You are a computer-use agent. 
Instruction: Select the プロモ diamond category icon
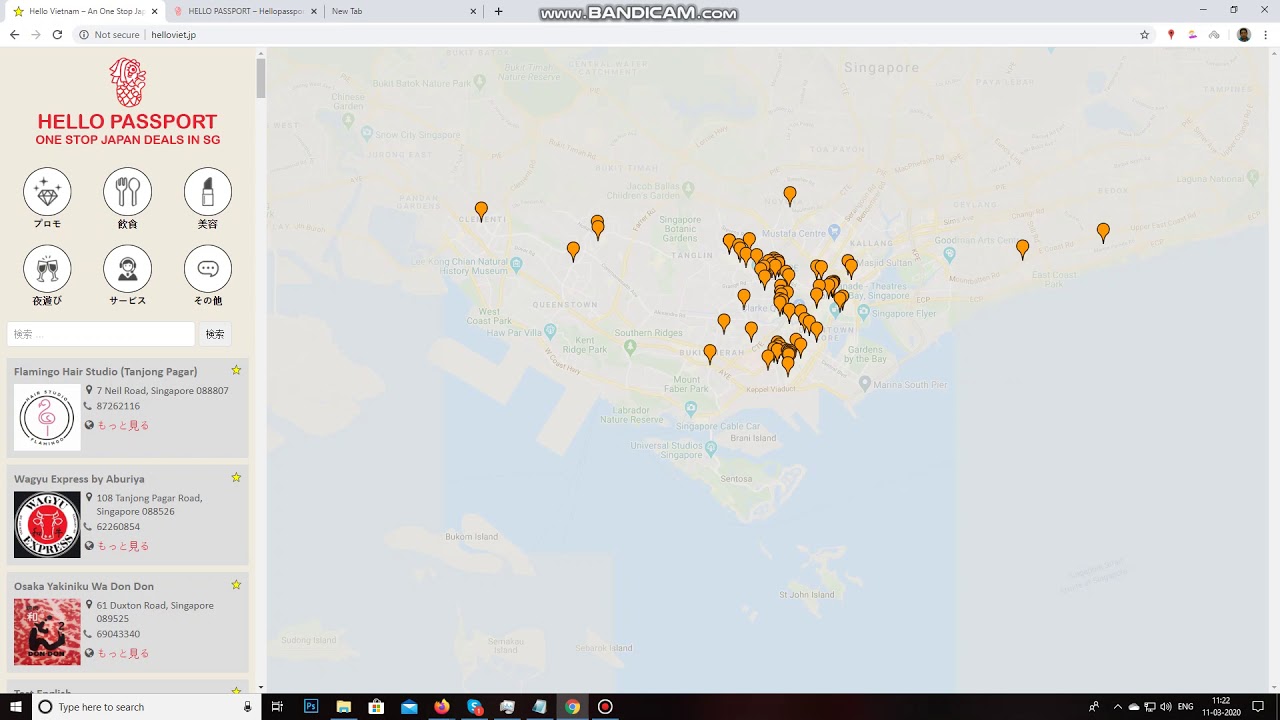(x=47, y=191)
